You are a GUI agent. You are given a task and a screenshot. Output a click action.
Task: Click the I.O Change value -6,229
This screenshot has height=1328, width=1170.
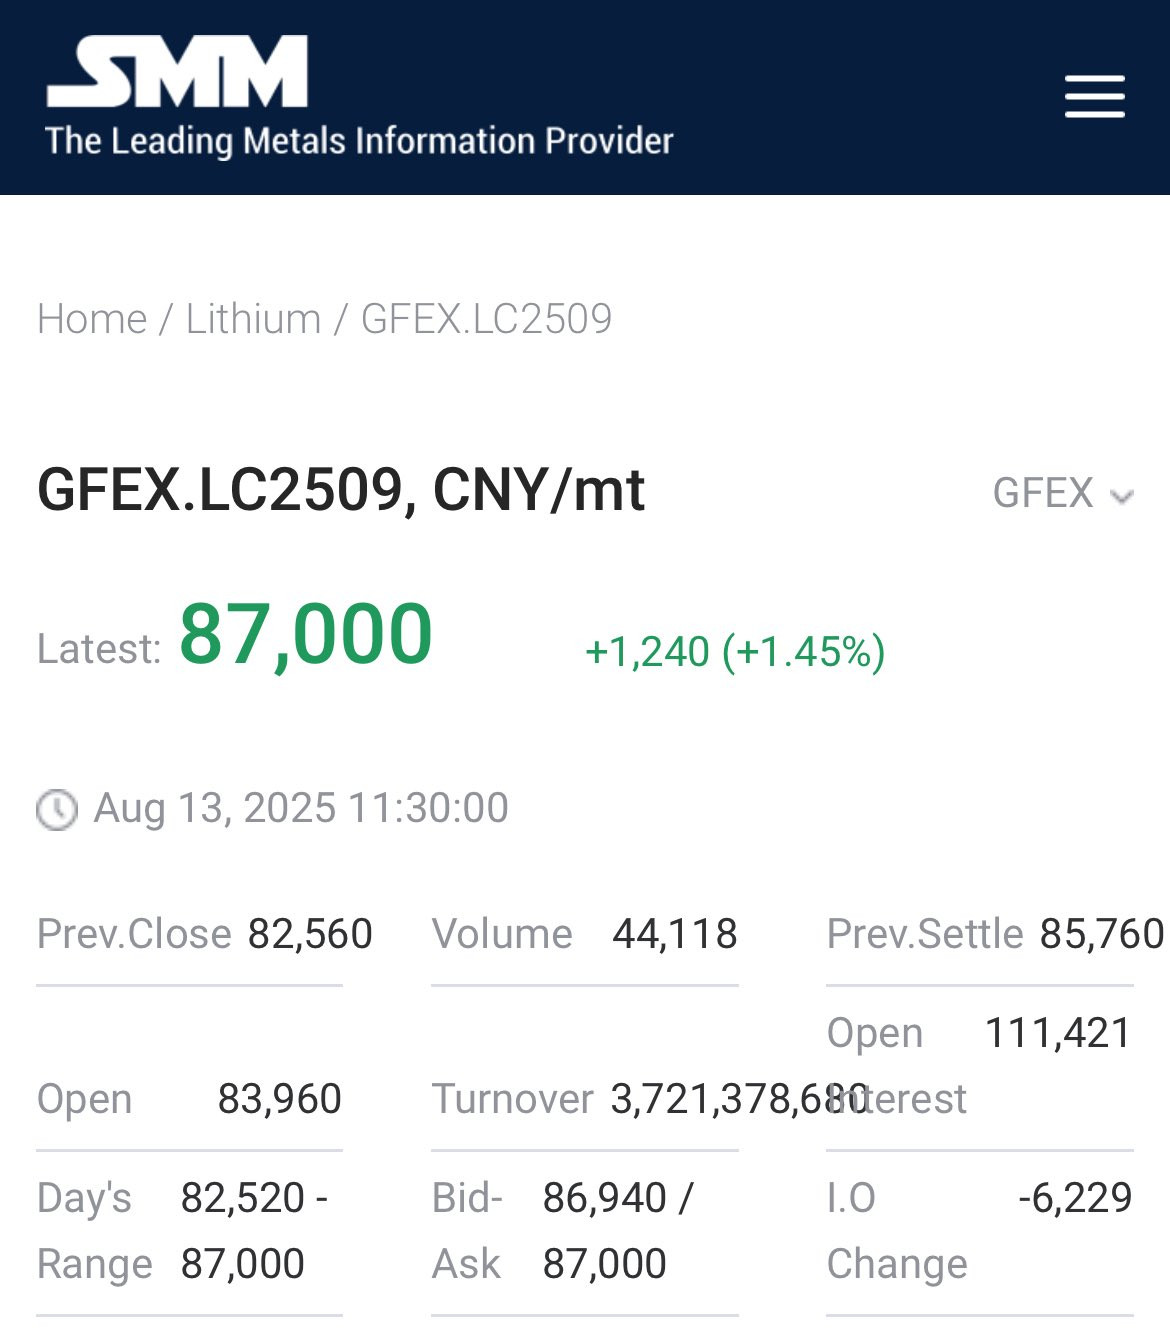(1075, 1198)
